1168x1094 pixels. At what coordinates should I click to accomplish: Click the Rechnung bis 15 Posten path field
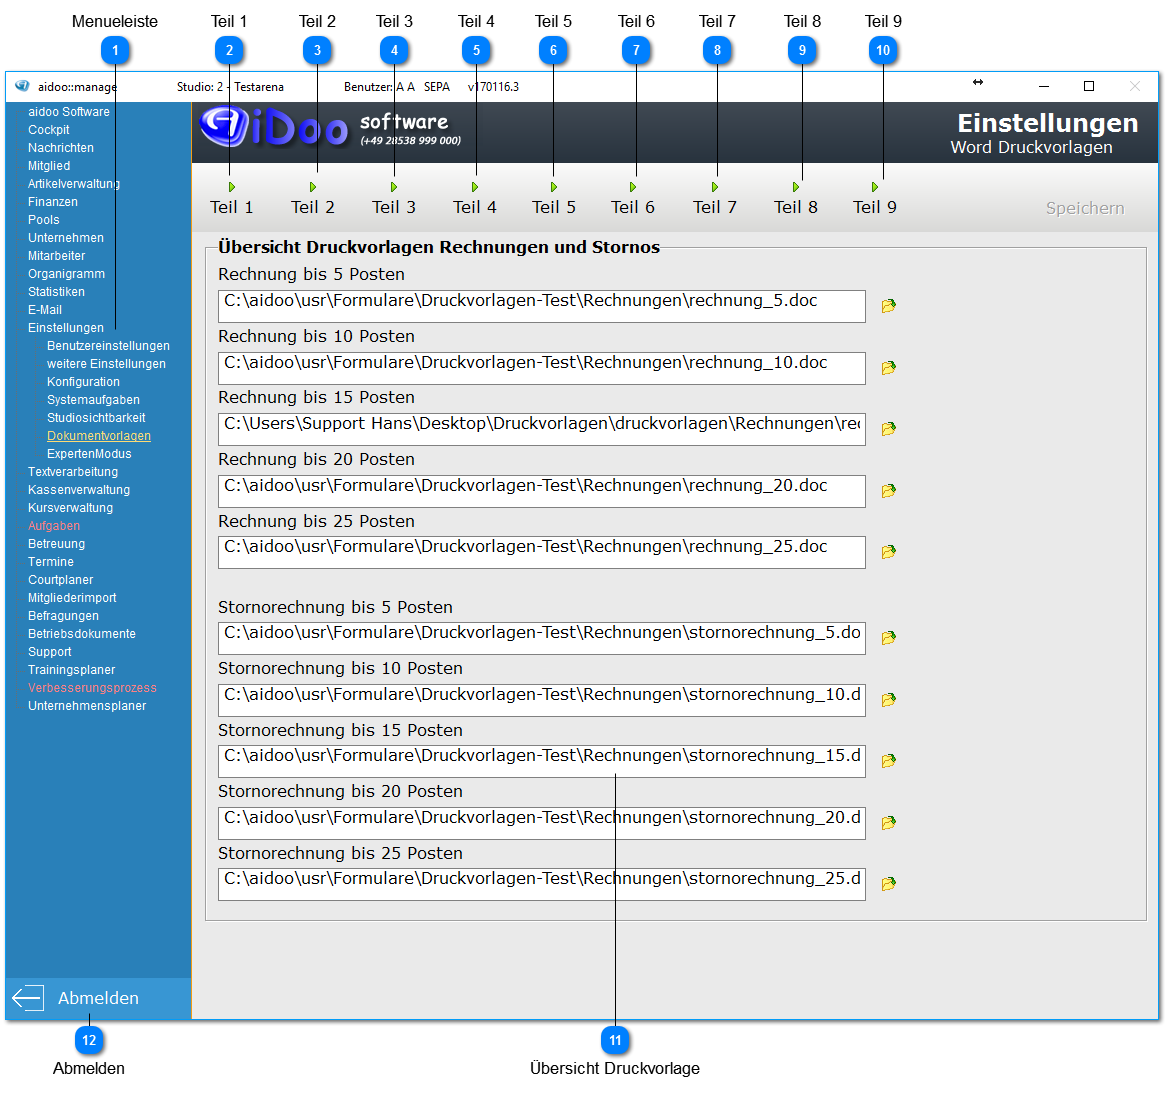click(x=542, y=429)
